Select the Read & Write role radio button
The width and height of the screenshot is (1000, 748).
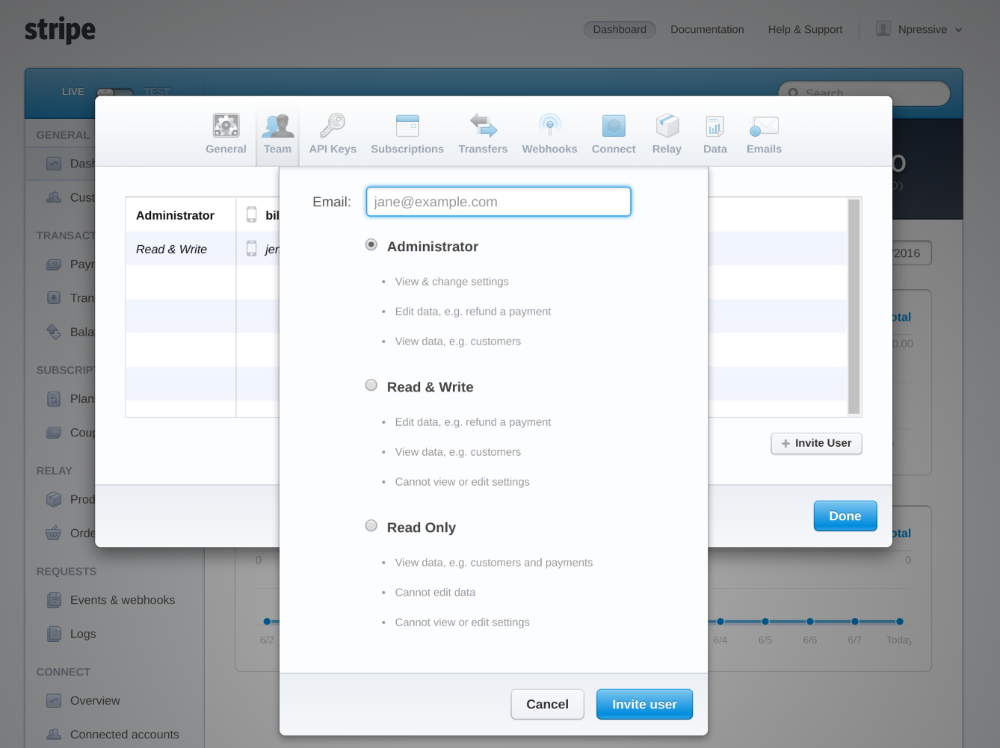point(371,385)
